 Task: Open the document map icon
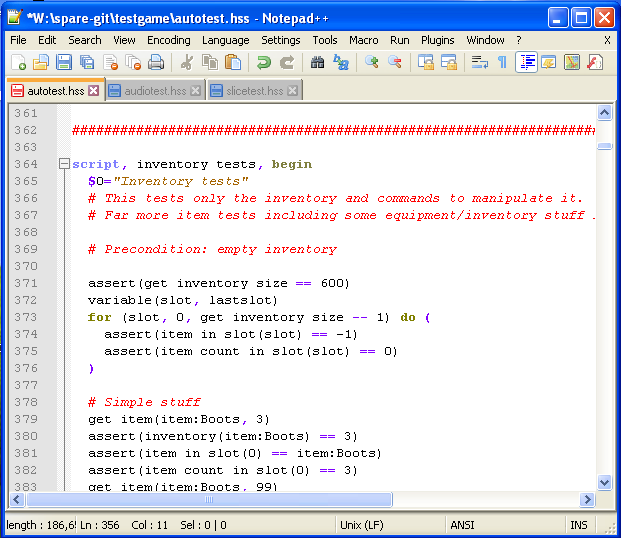572,63
